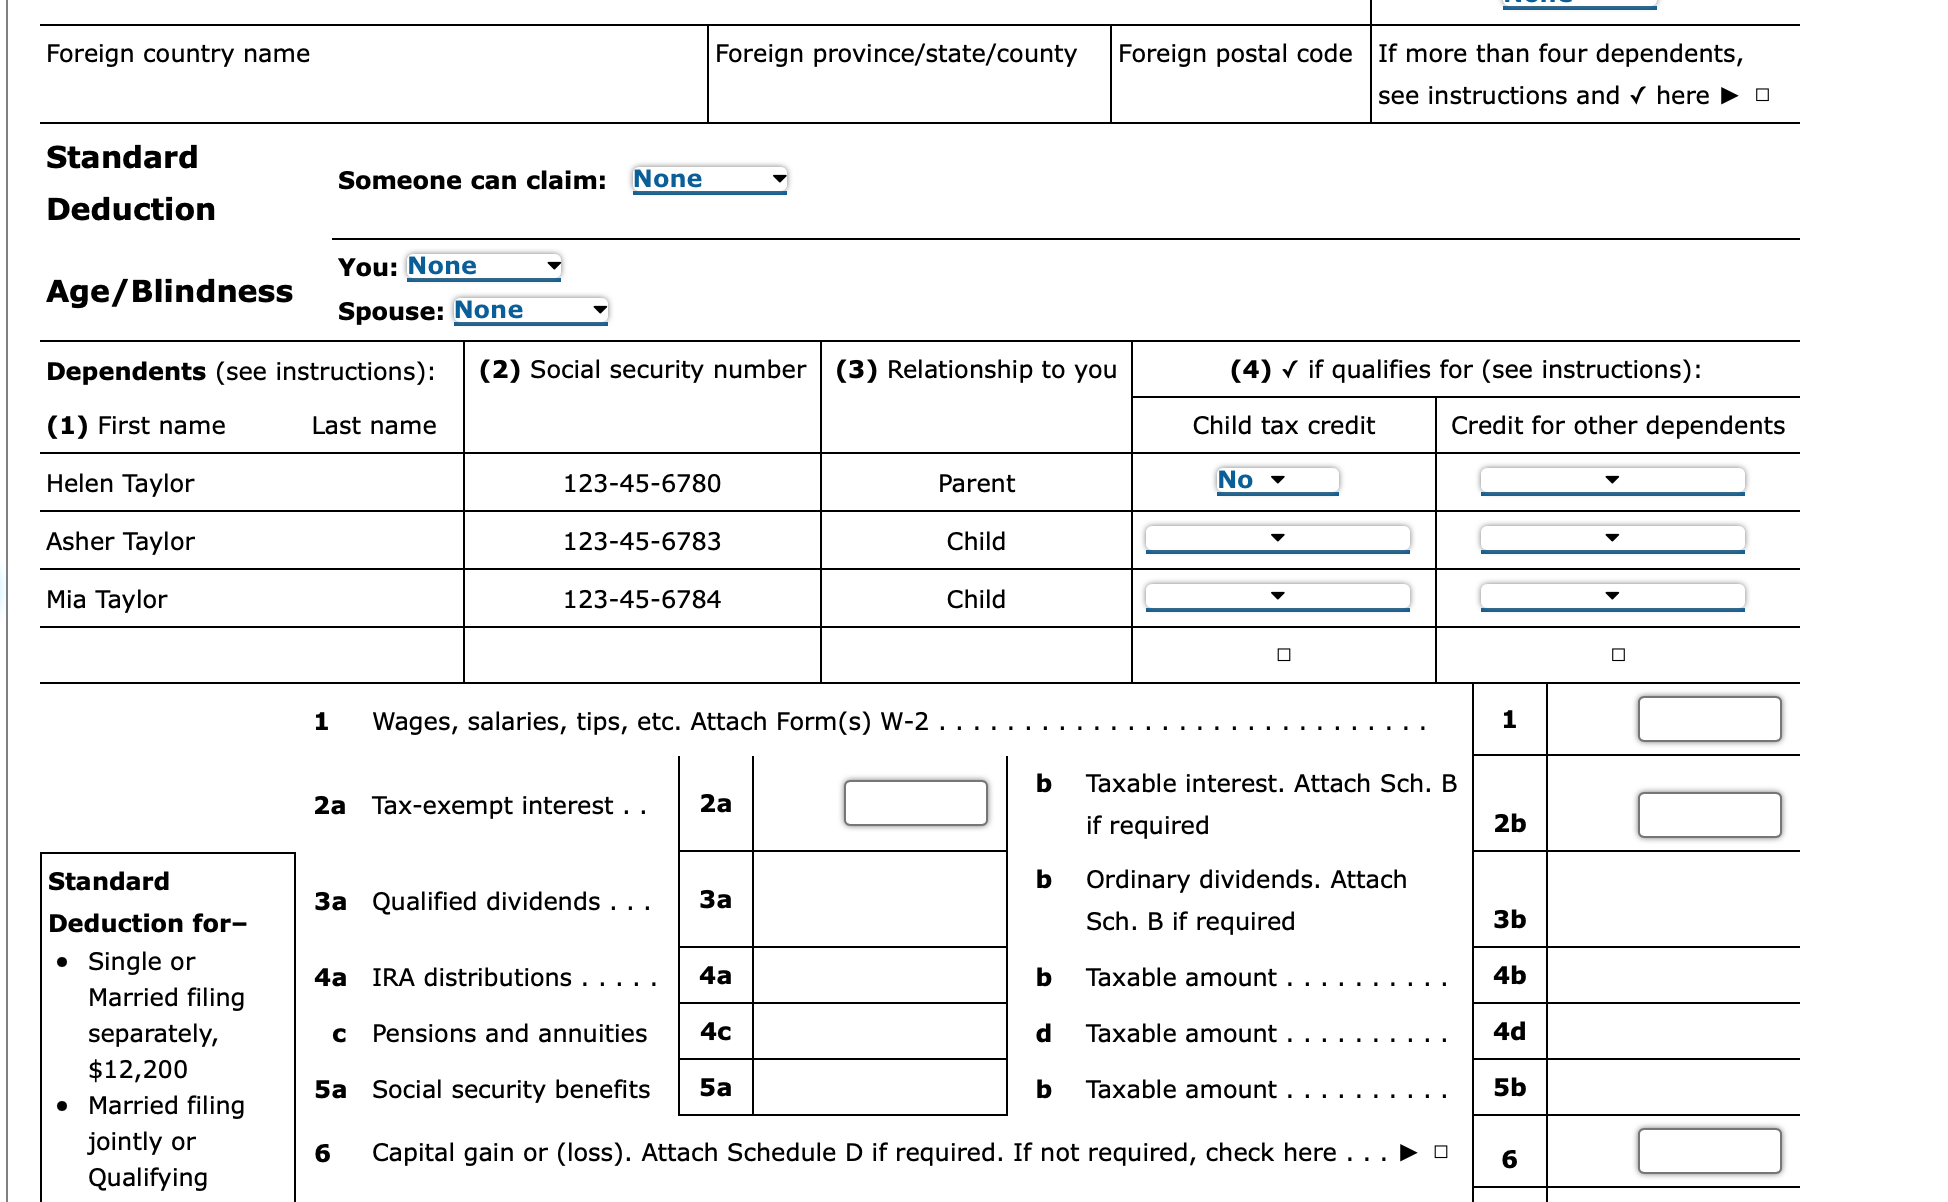Open Asher Taylor's Credit for other dependents dropdown
This screenshot has width=1948, height=1202.
1612,539
